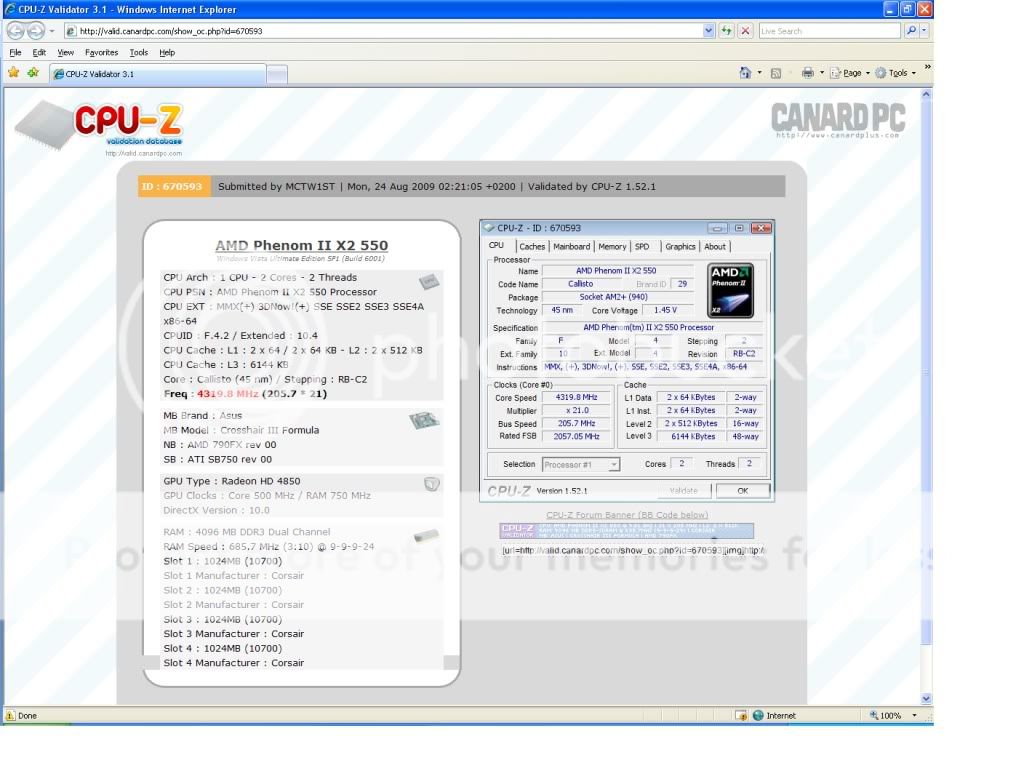
Task: Go back with the browser Back arrow
Action: (x=16, y=31)
